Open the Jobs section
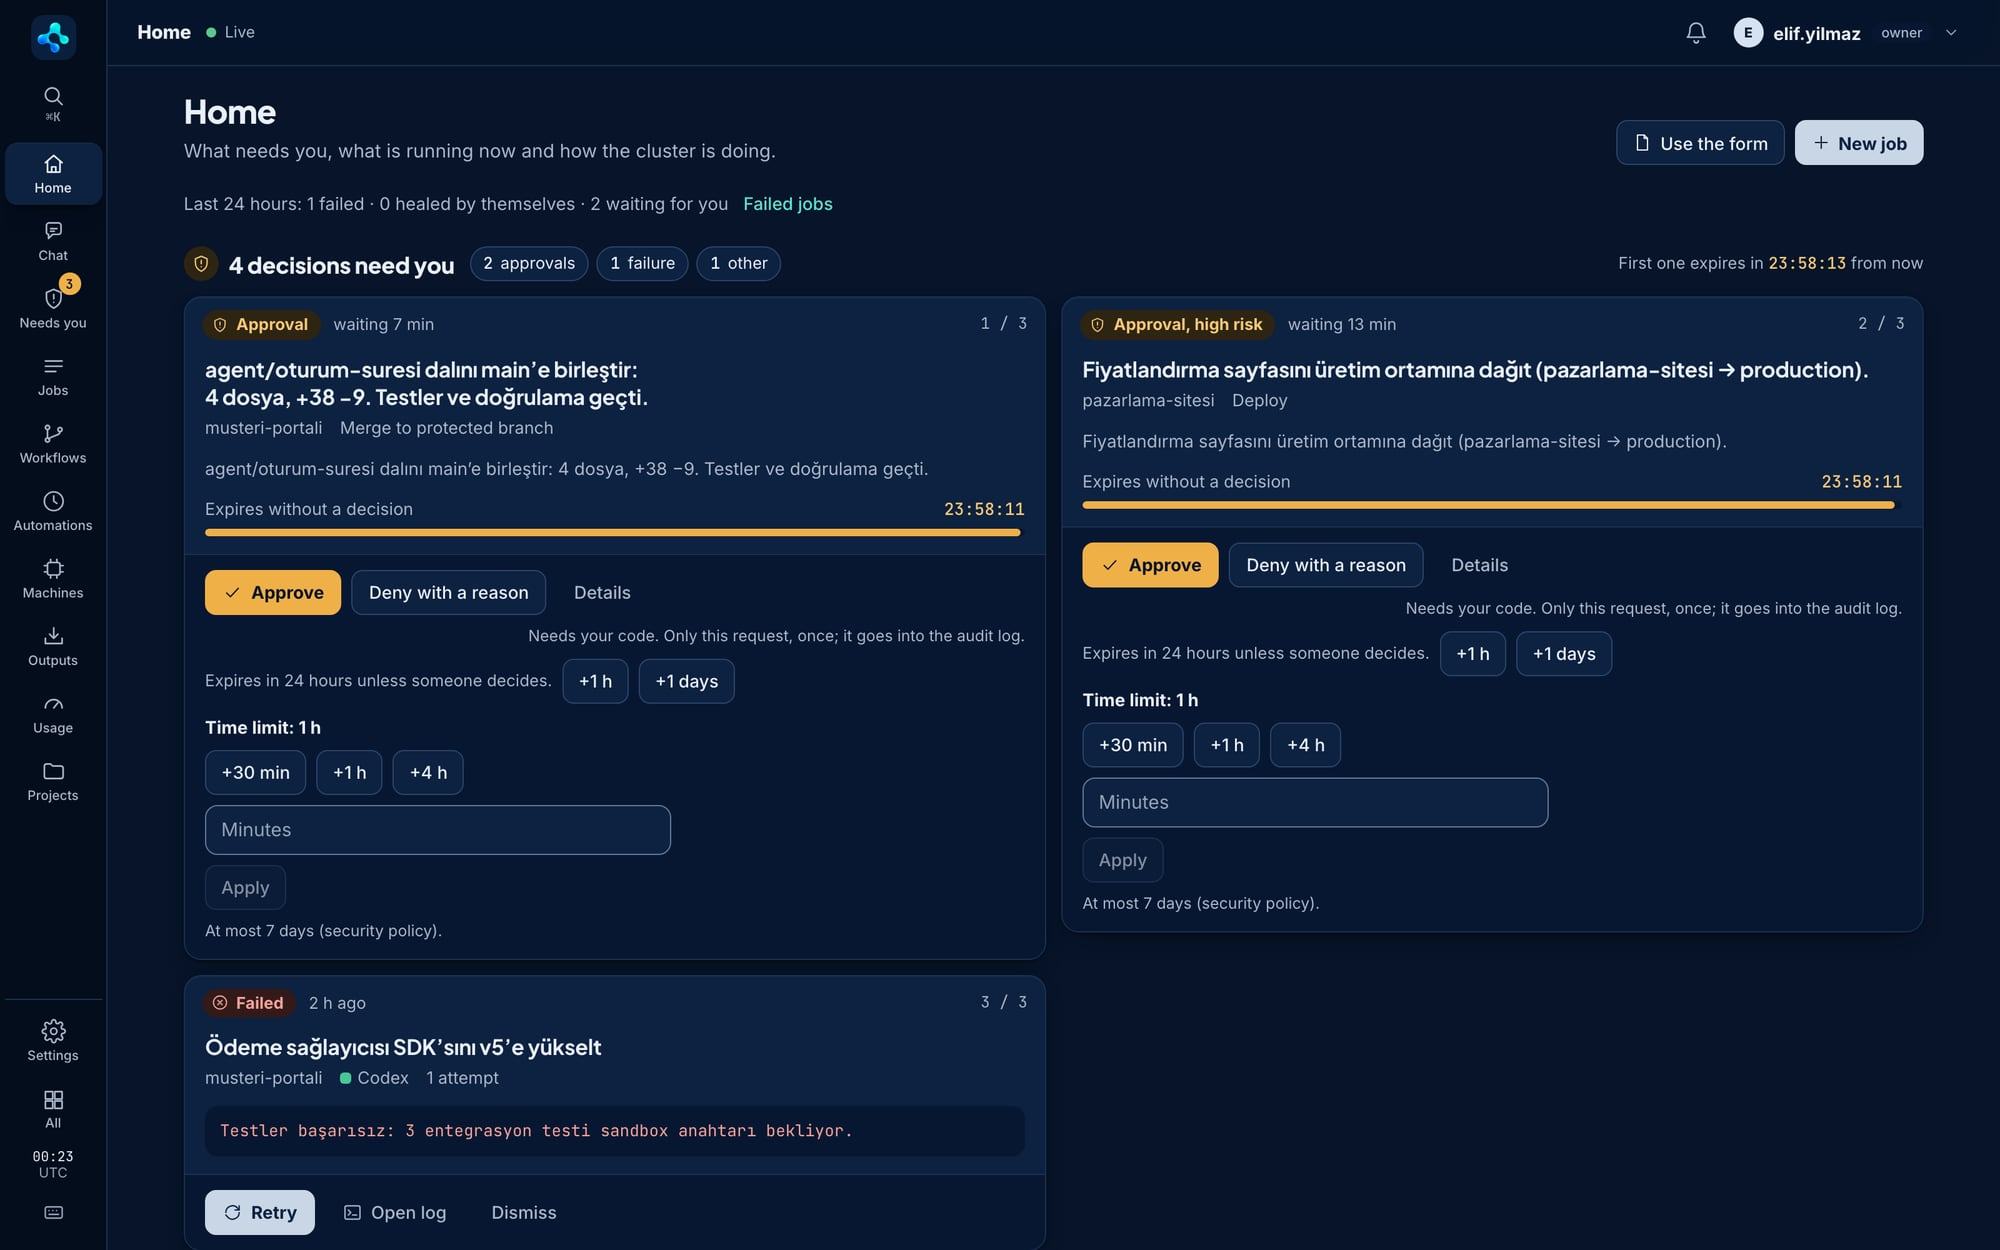This screenshot has height=1250, width=2000. 53,376
